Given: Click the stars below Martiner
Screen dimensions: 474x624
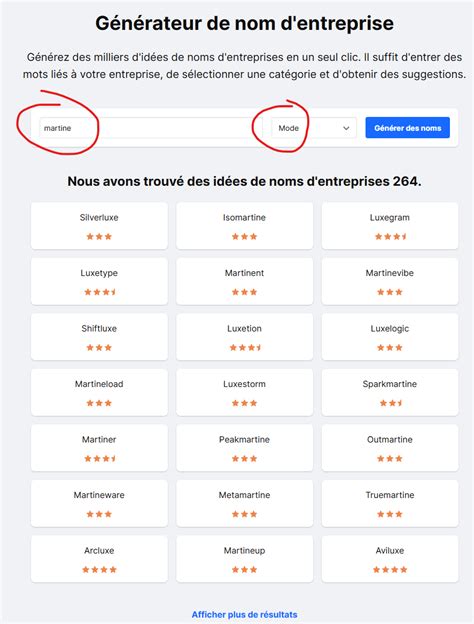Looking at the screenshot, I should 100,458.
